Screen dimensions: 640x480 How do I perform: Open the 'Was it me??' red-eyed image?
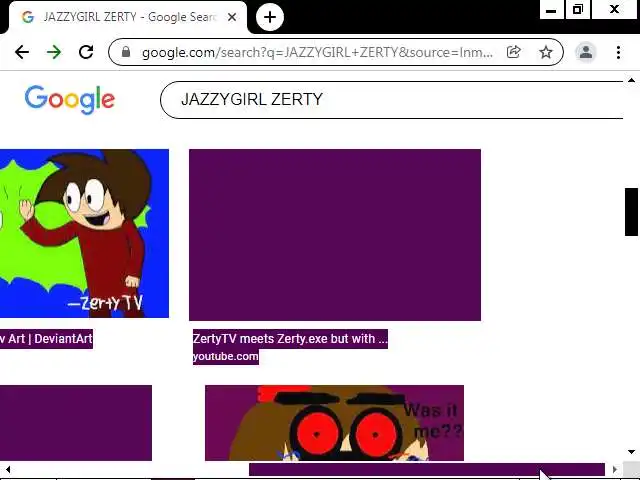(x=334, y=423)
